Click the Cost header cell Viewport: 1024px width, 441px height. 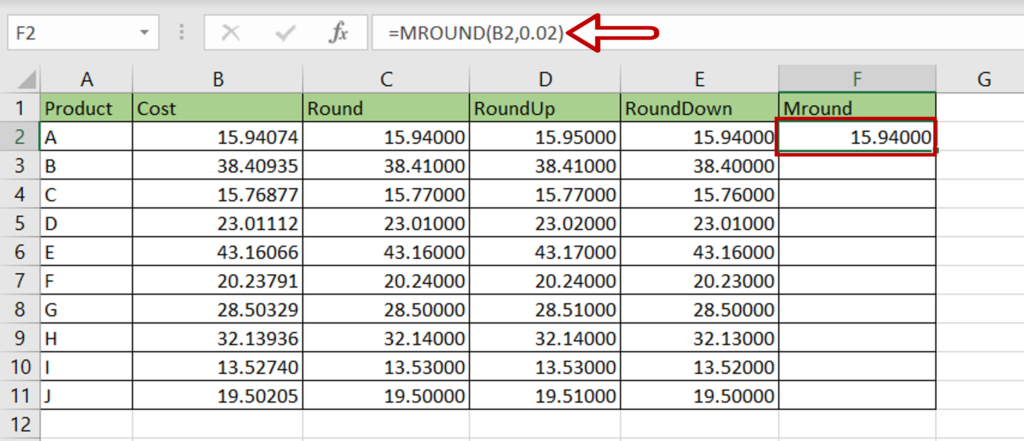217,108
